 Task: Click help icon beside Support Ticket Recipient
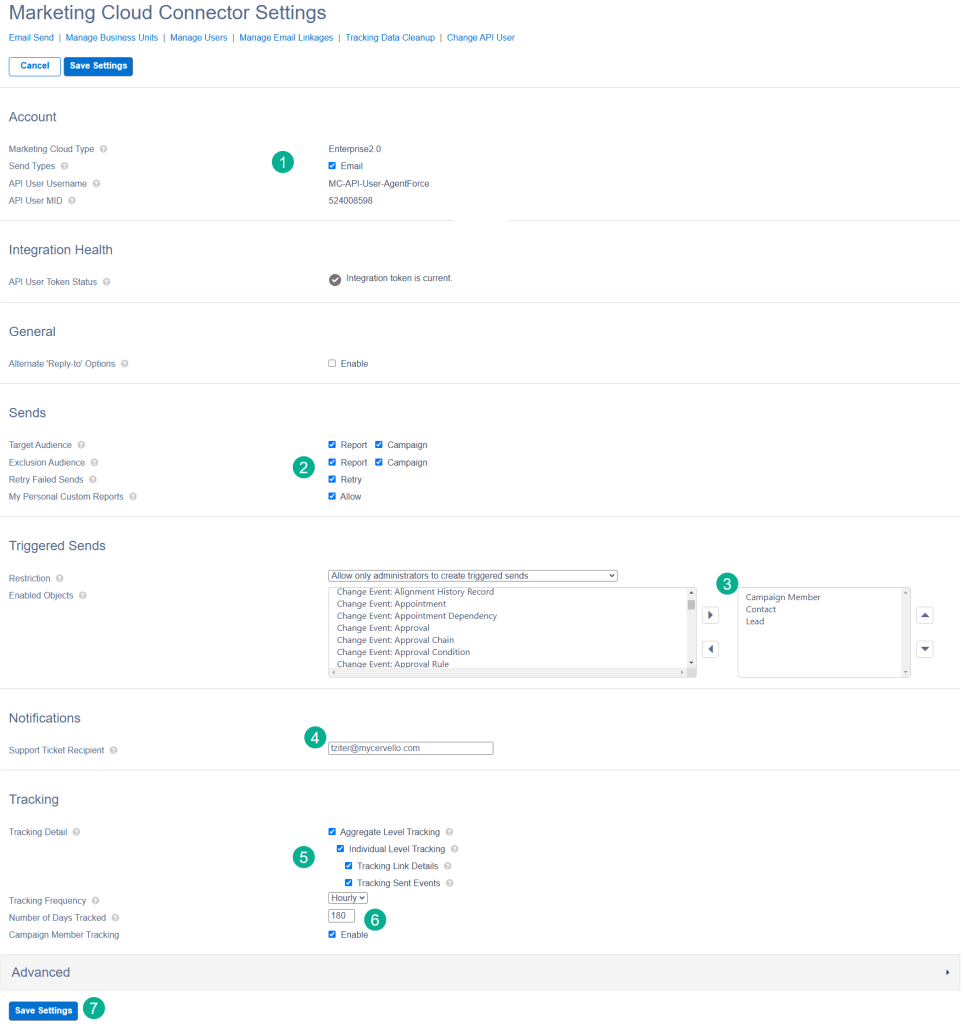point(114,750)
